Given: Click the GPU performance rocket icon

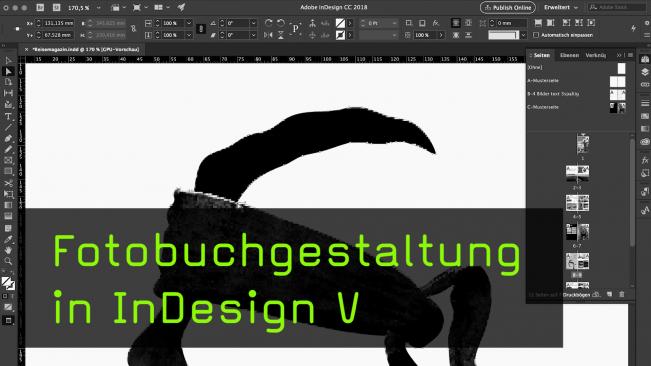Looking at the screenshot, I should (x=181, y=7).
